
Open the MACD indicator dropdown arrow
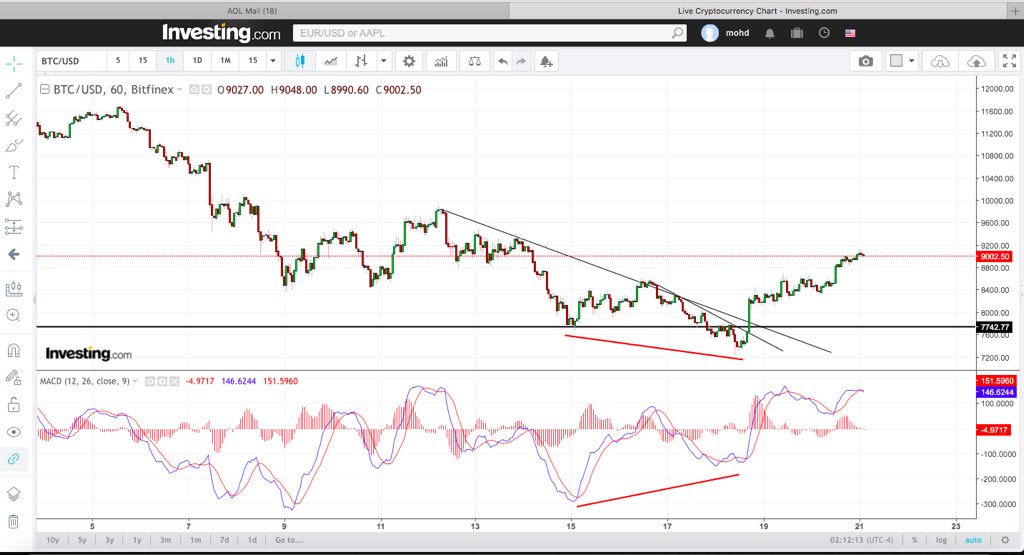click(x=135, y=381)
